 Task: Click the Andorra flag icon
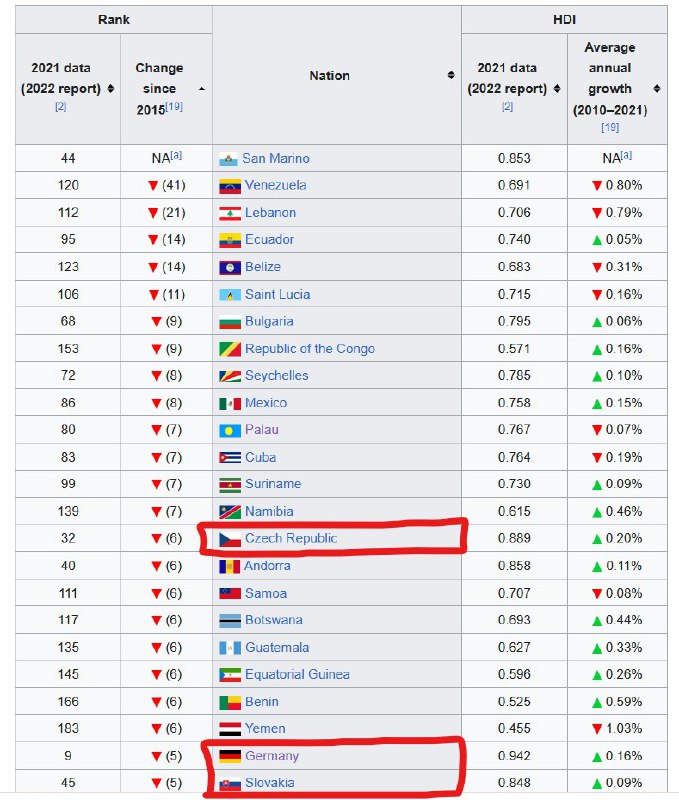tap(229, 566)
